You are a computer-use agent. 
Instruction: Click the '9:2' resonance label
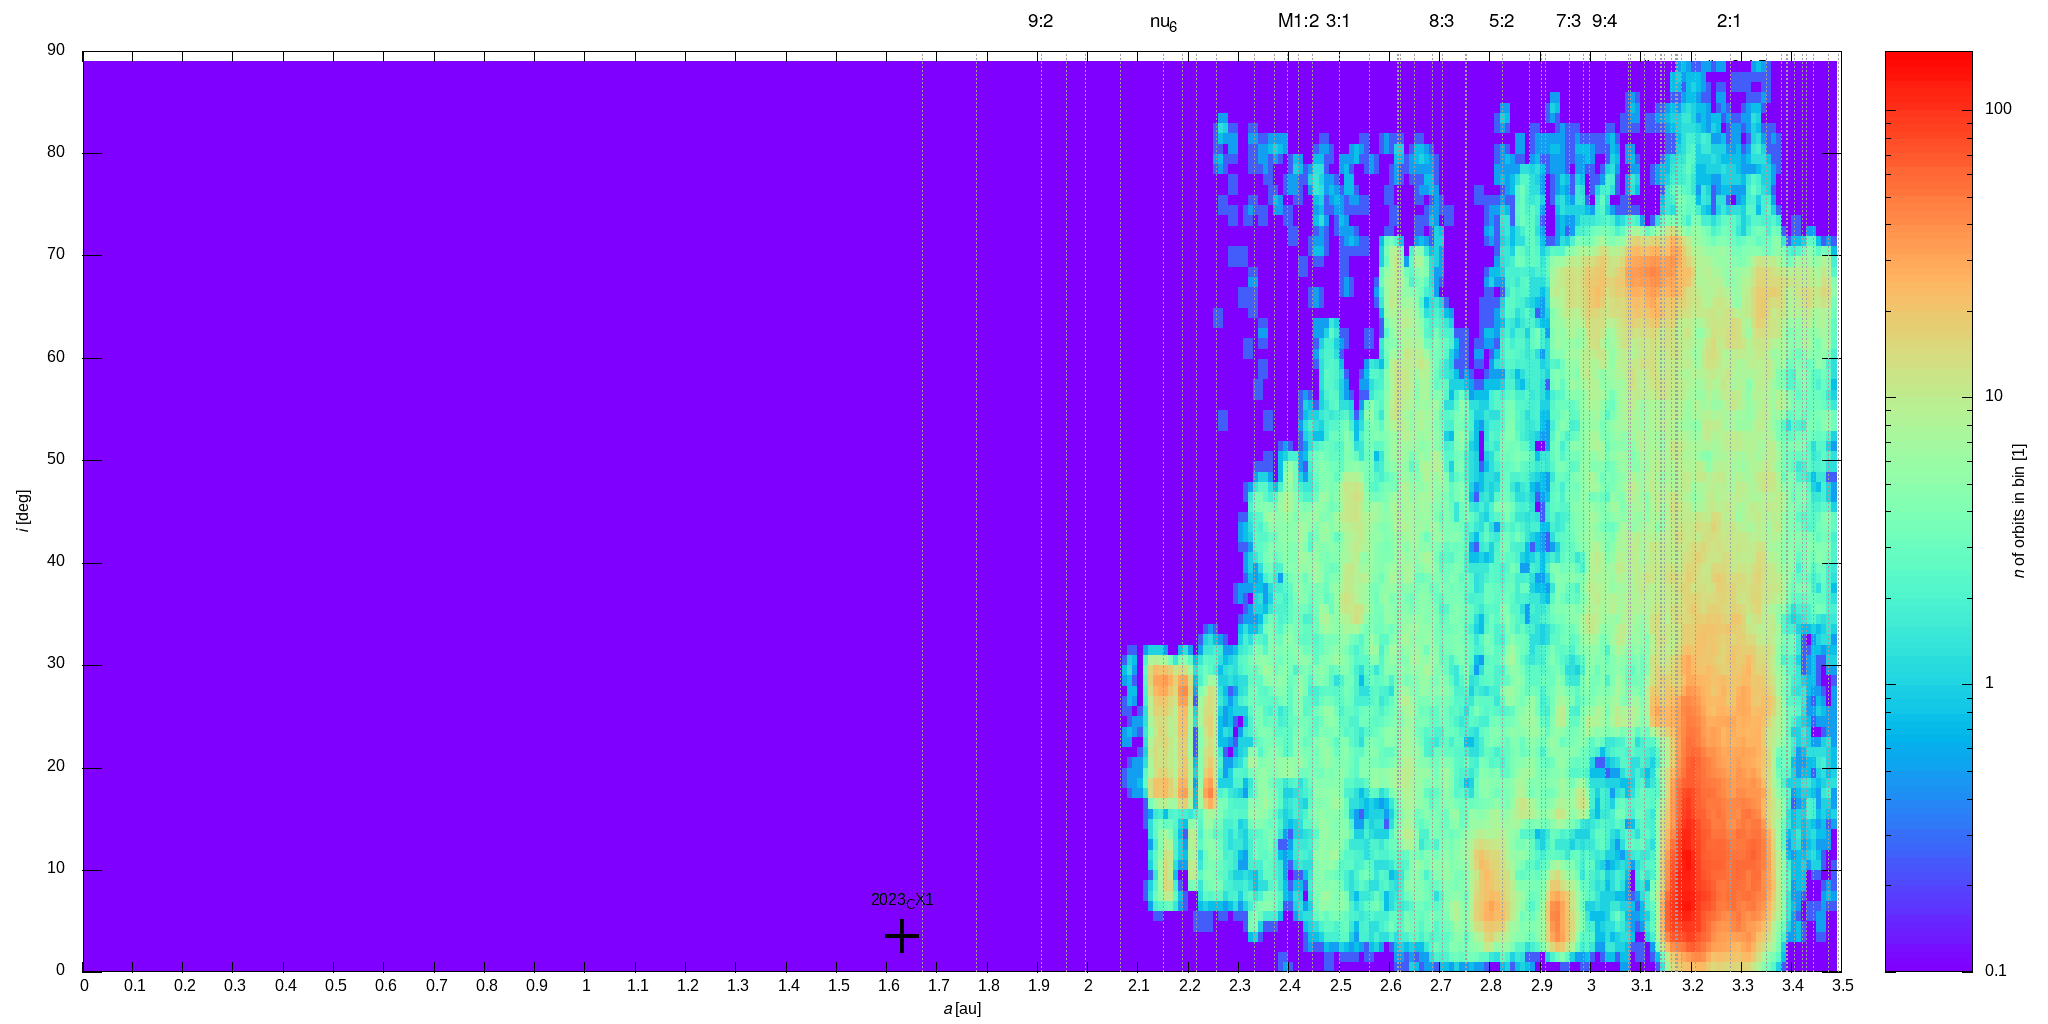(1040, 21)
